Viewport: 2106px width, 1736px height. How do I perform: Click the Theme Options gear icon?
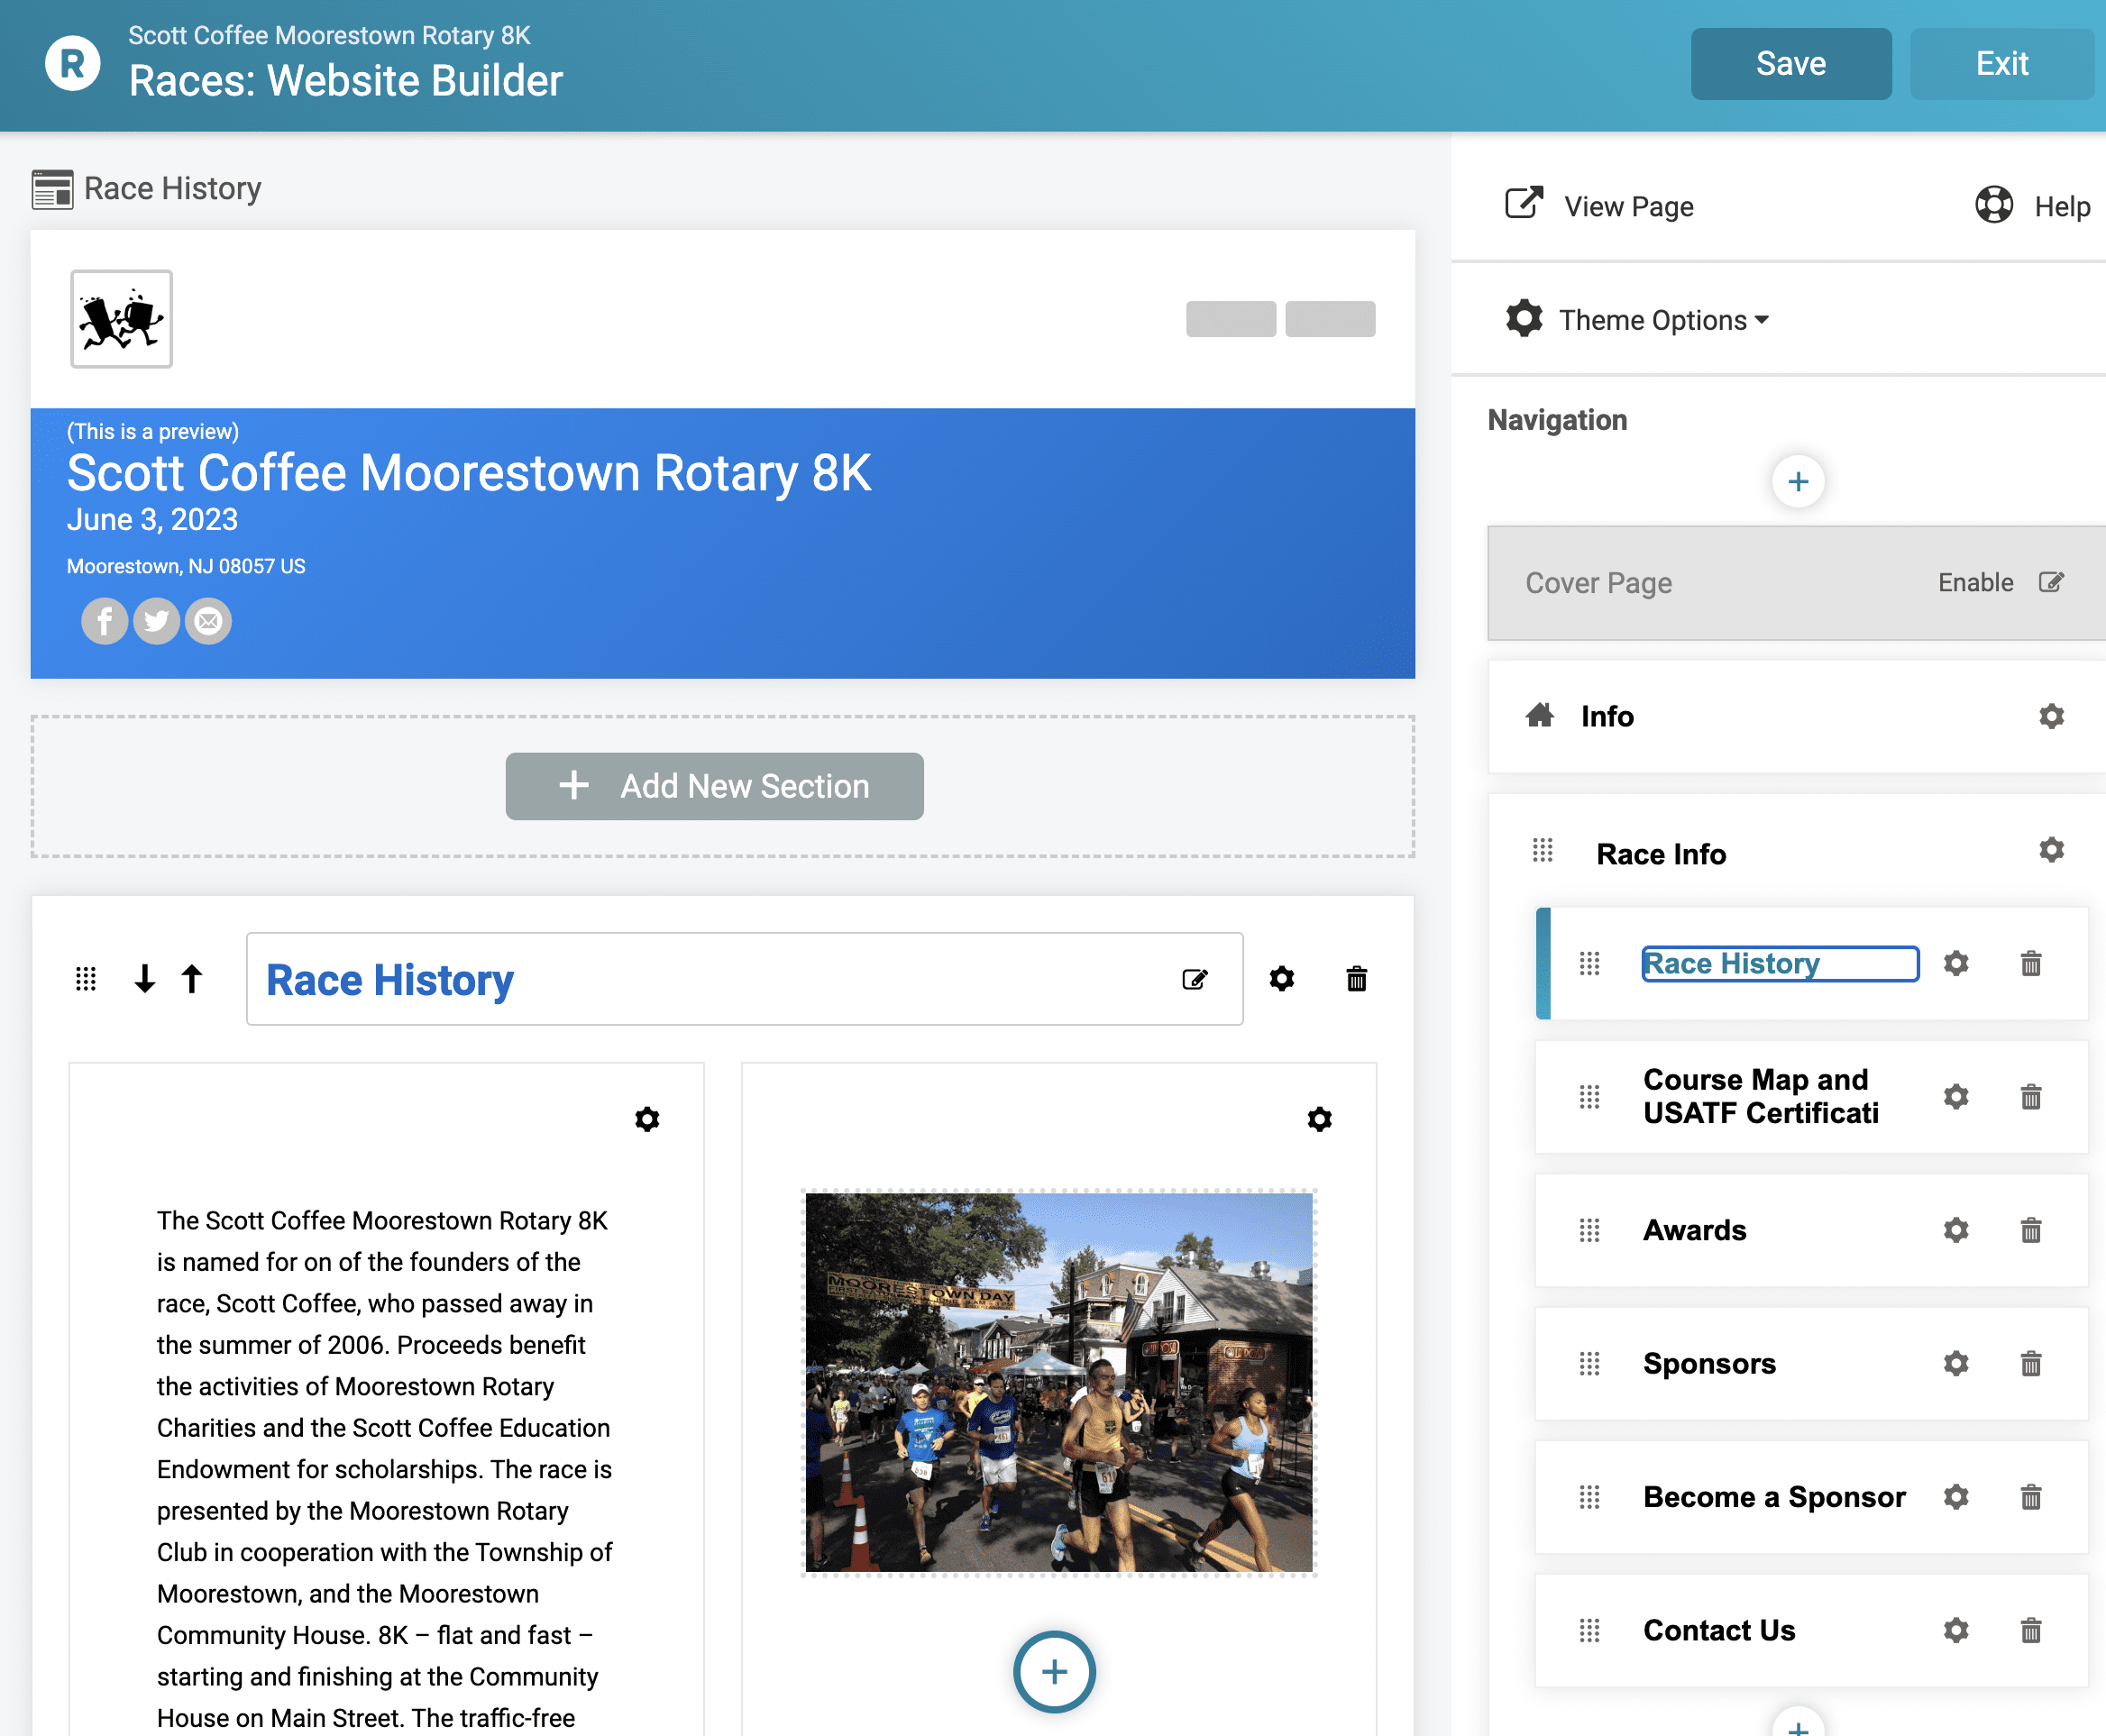pos(1524,319)
